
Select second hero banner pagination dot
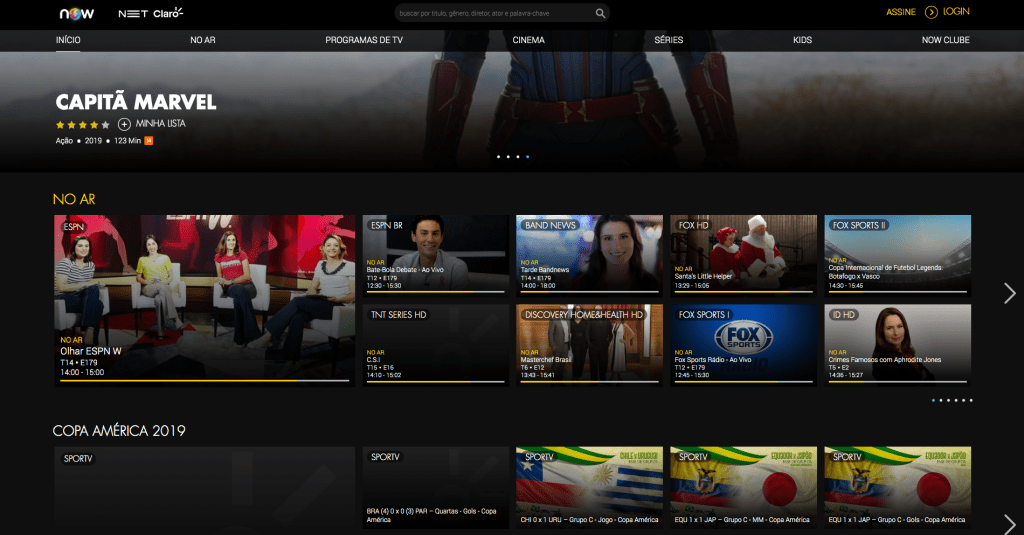pyautogui.click(x=508, y=157)
